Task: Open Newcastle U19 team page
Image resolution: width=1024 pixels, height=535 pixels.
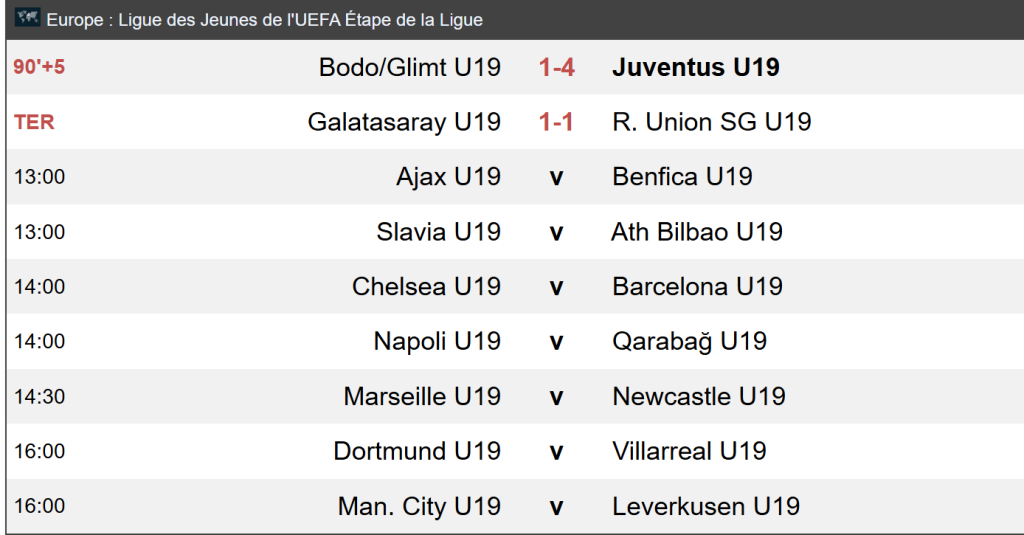Action: [x=699, y=397]
